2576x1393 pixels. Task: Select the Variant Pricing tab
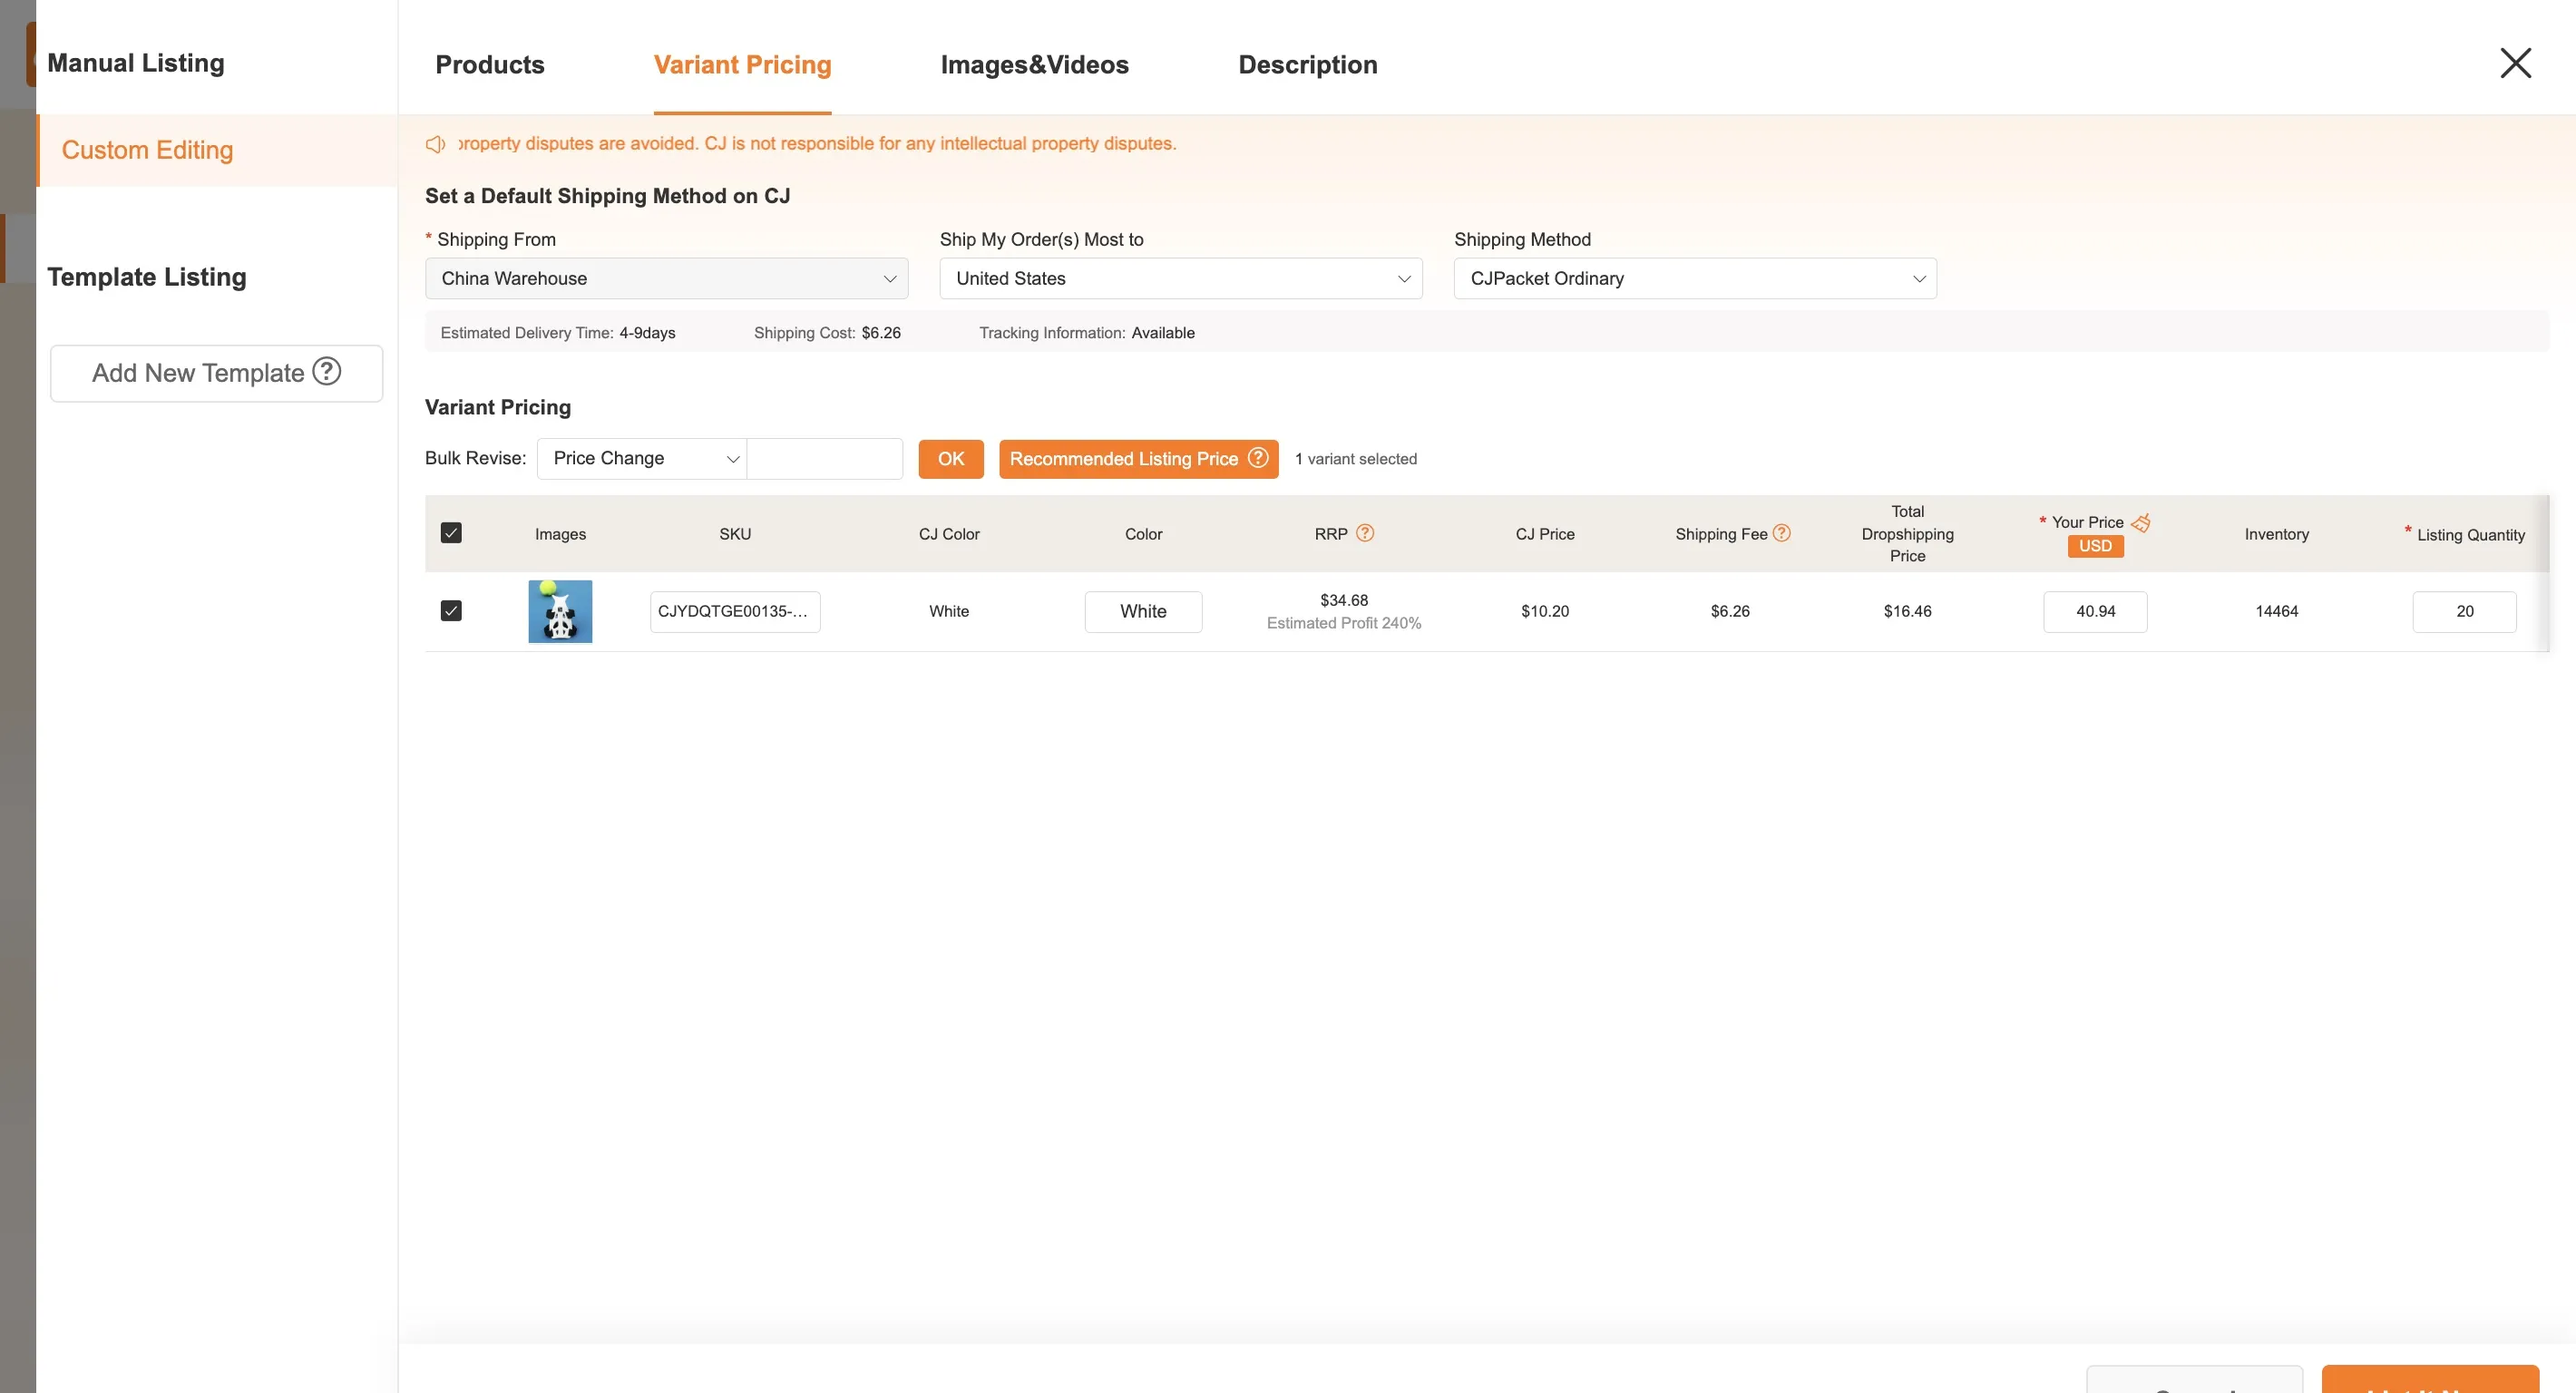pyautogui.click(x=742, y=65)
